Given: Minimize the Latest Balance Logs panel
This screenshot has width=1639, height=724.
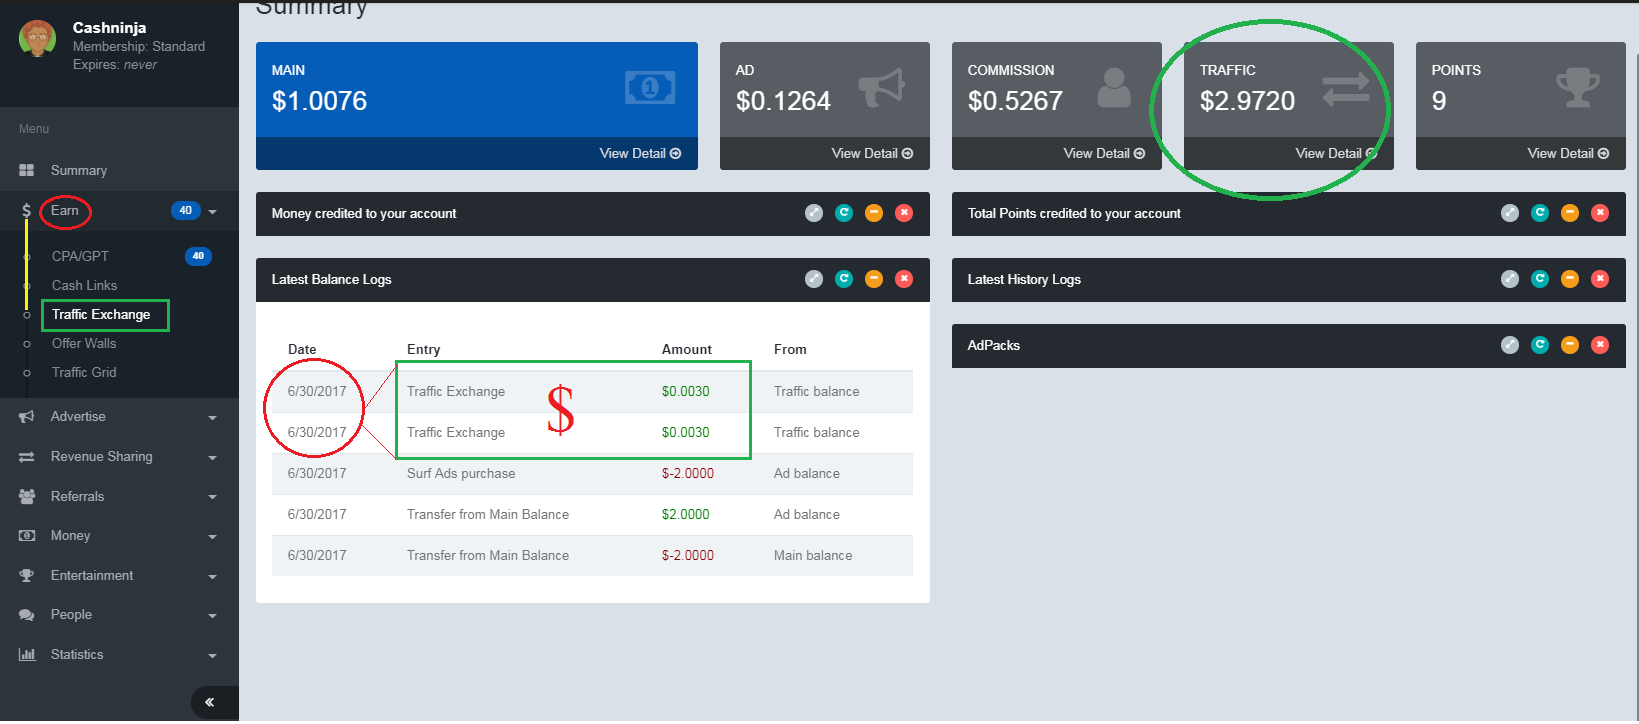Looking at the screenshot, I should [x=874, y=279].
